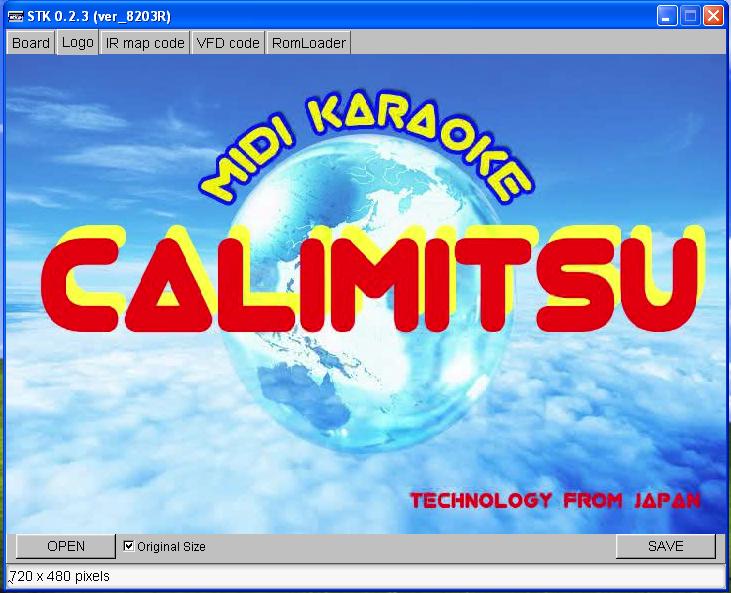Toggle the Original Size checkbox

coord(129,546)
